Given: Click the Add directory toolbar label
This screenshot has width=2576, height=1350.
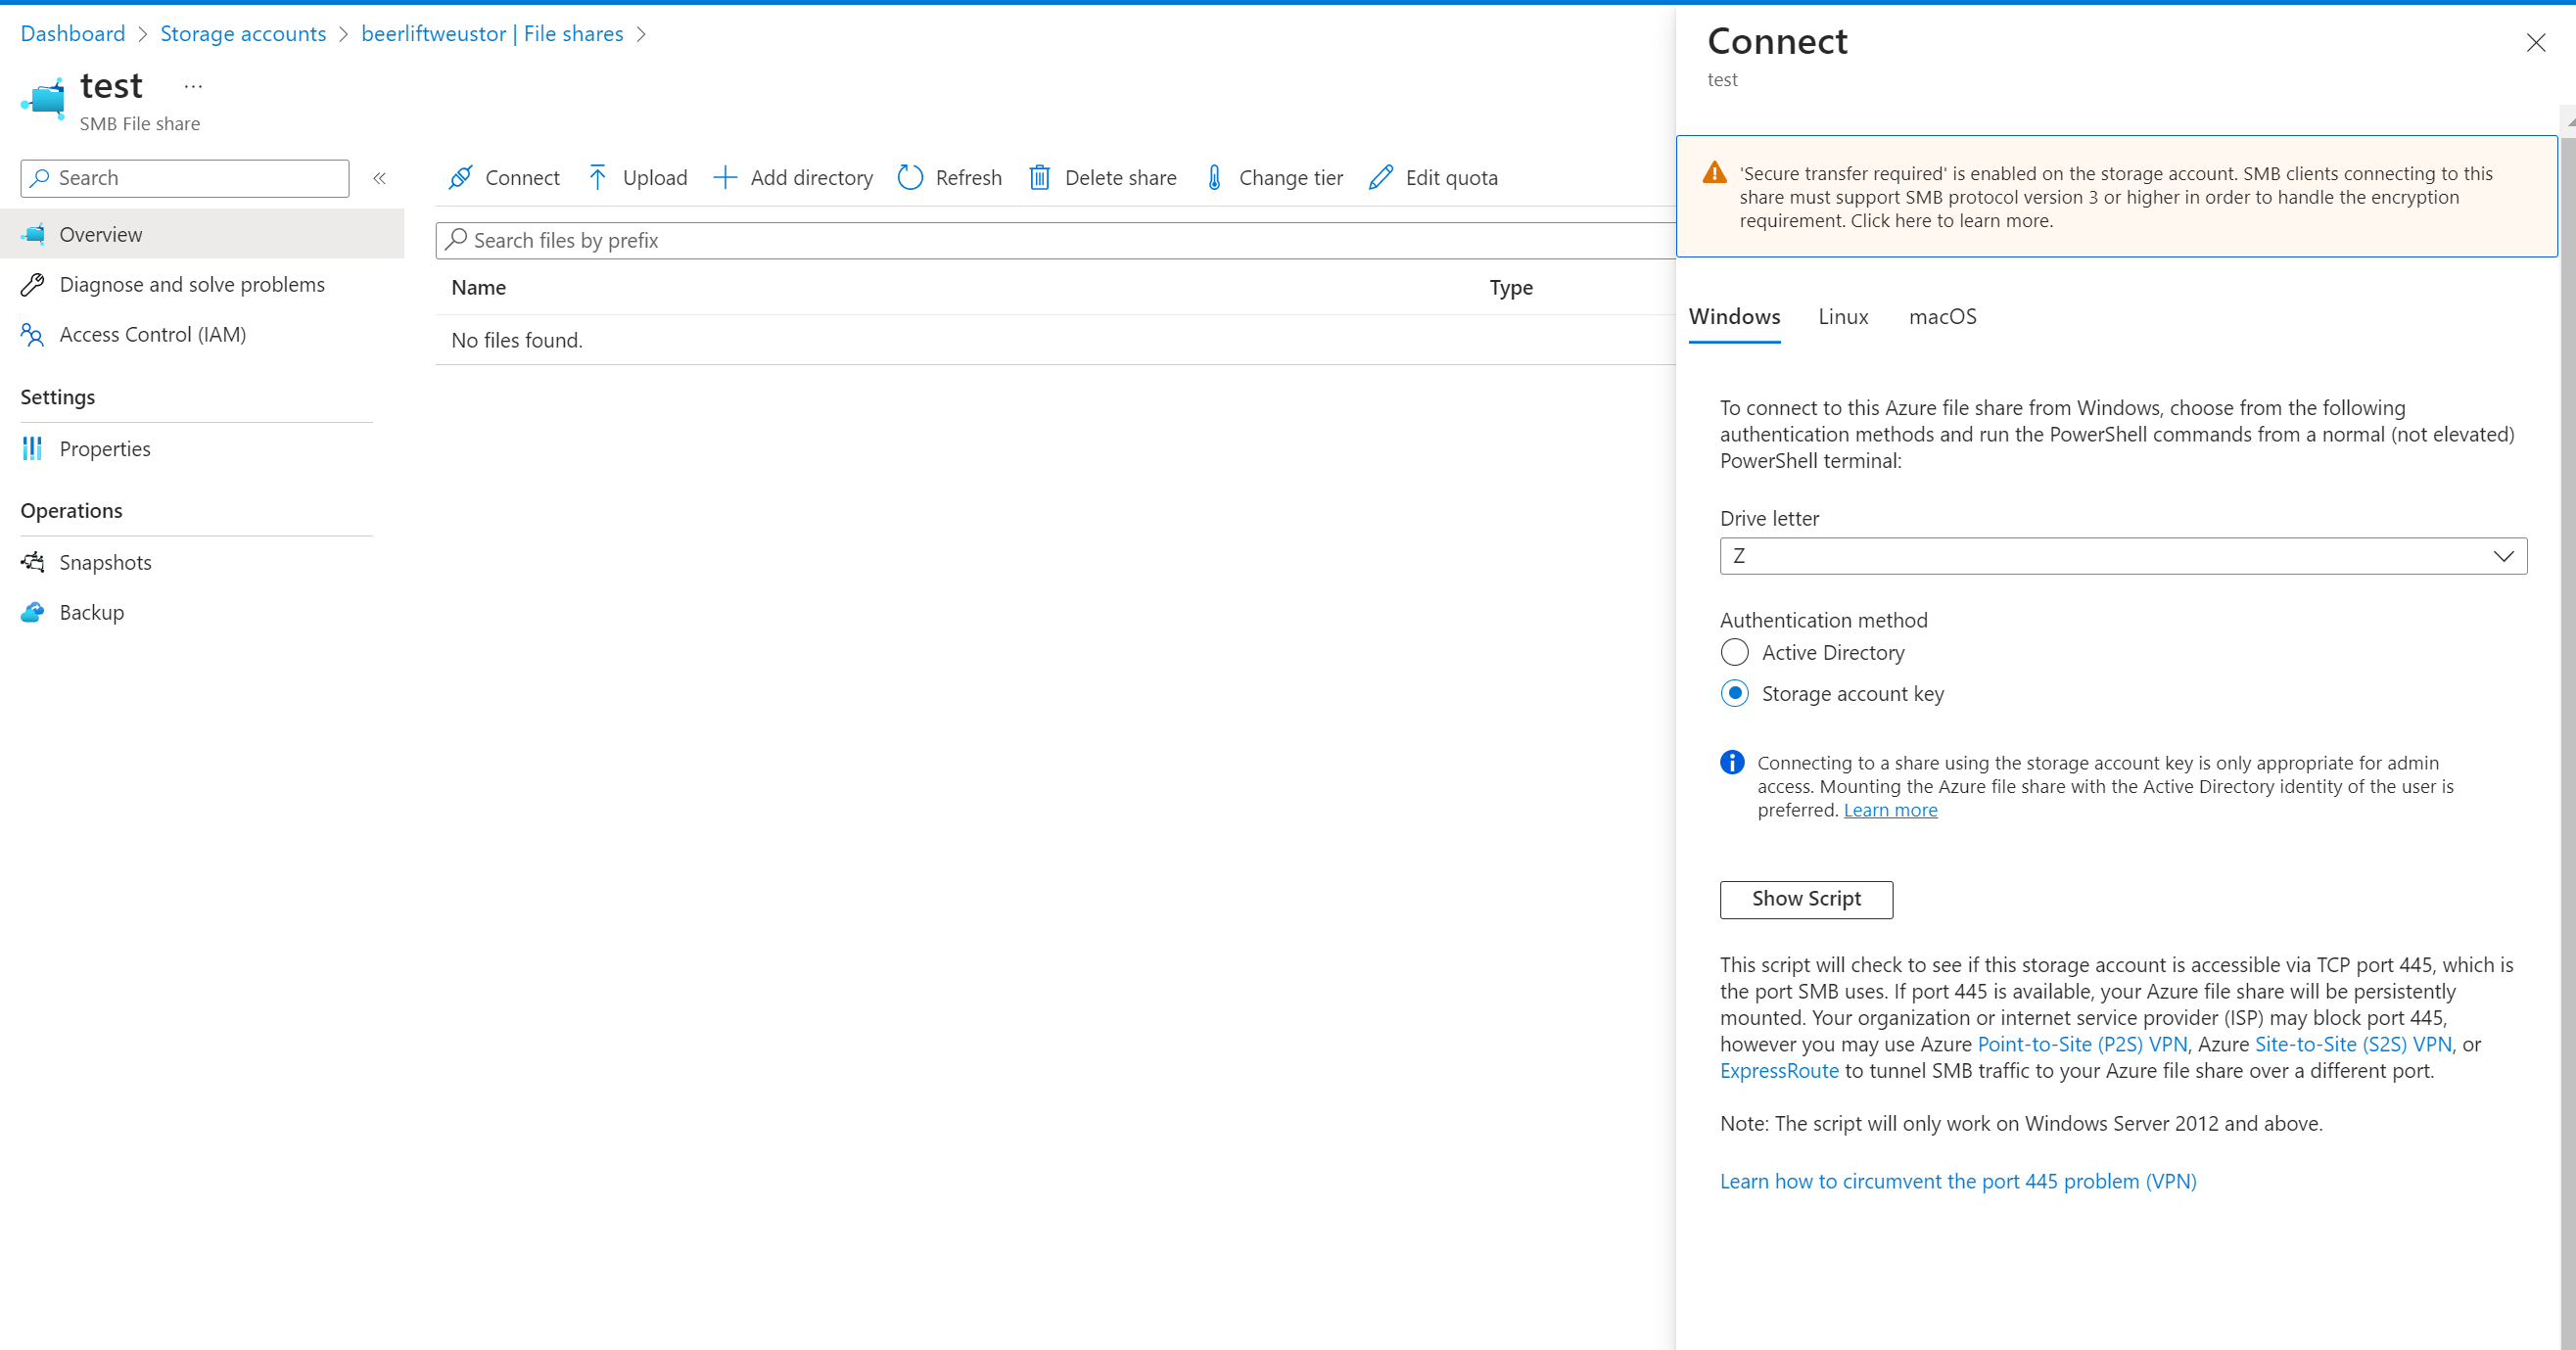Looking at the screenshot, I should click(812, 178).
